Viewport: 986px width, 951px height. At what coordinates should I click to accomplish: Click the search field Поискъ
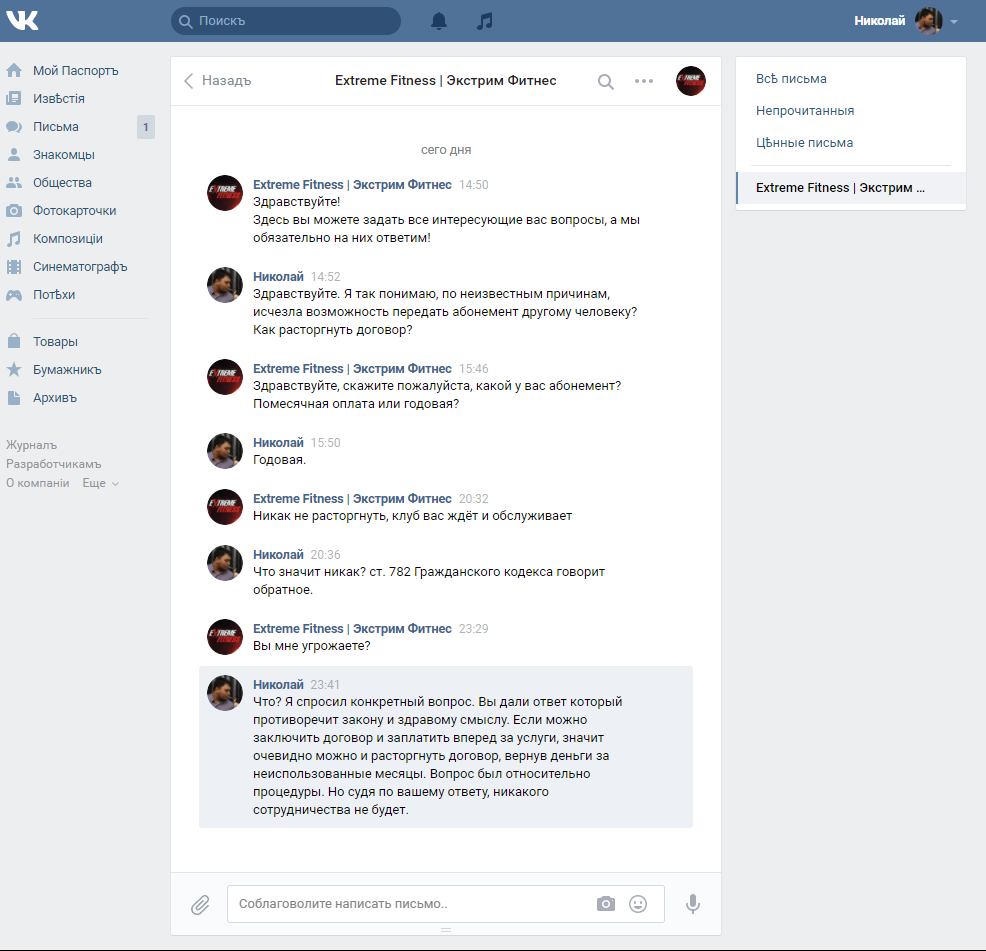click(285, 21)
